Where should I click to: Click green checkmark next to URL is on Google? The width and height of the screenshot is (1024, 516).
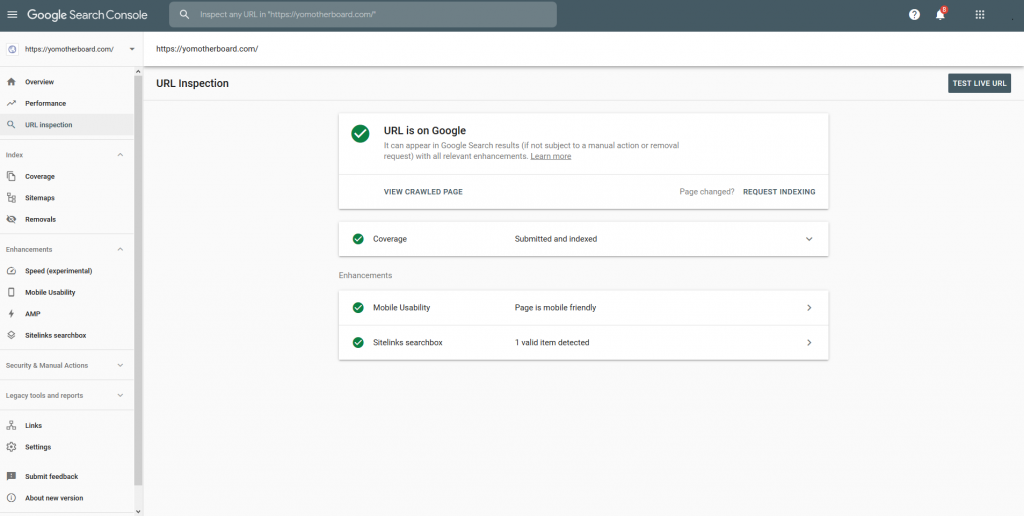[x=360, y=133]
